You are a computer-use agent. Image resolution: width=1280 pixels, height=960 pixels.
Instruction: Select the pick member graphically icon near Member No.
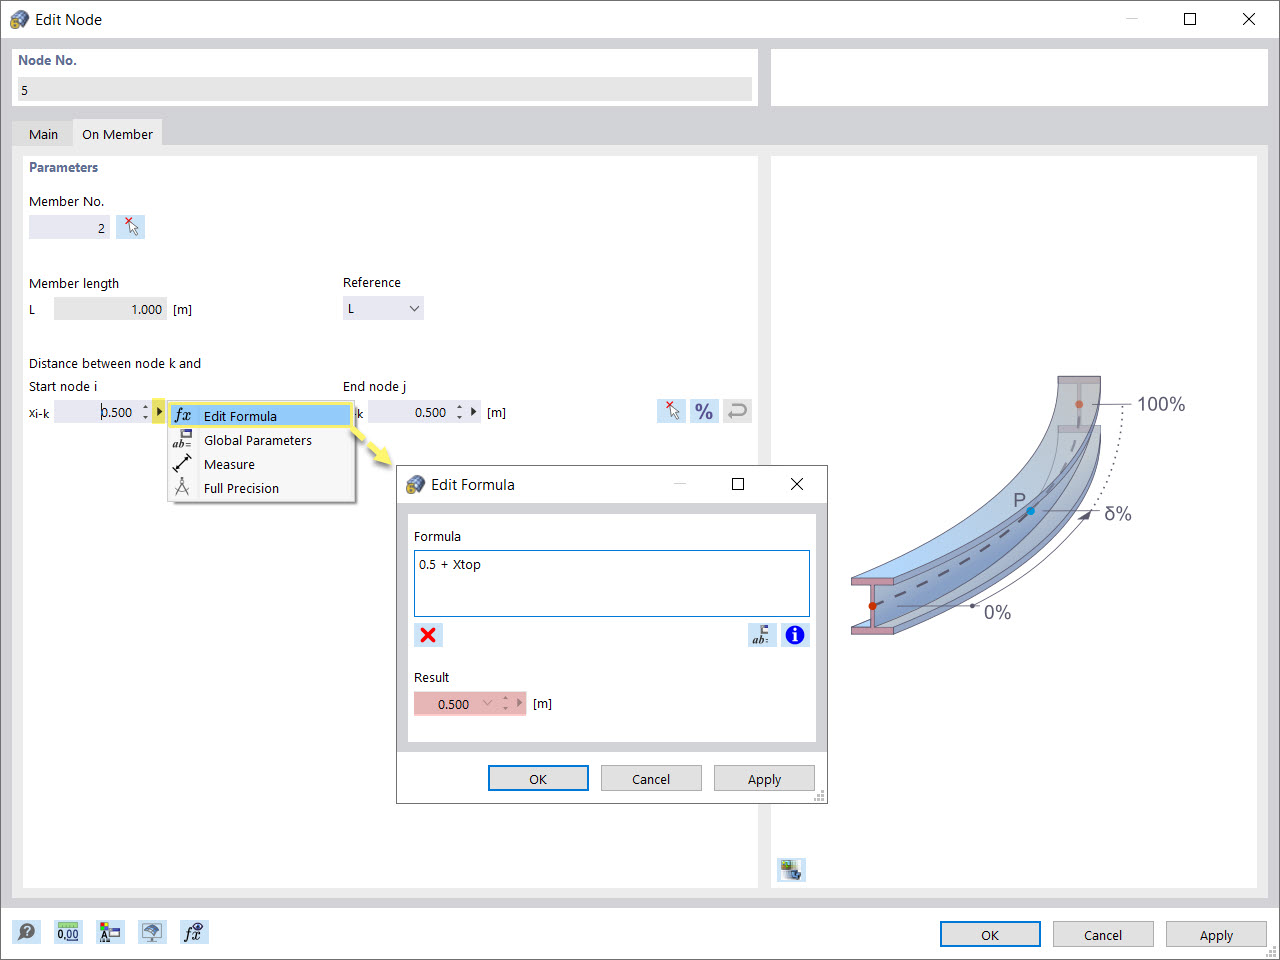point(130,227)
